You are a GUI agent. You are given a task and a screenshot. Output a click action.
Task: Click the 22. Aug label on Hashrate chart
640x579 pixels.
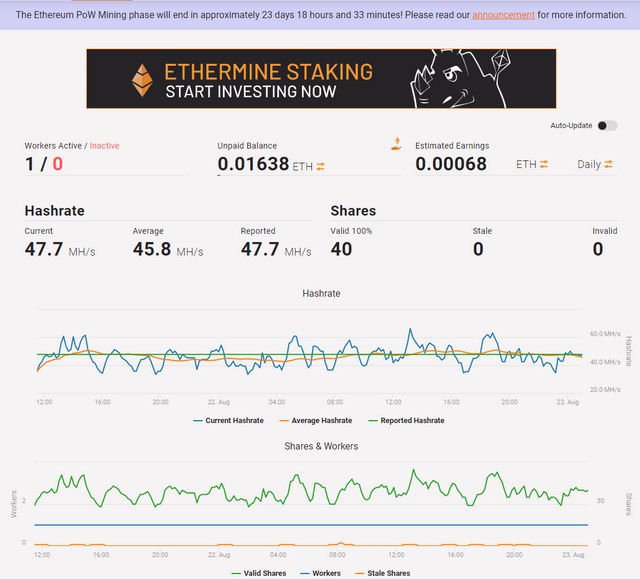pos(218,402)
